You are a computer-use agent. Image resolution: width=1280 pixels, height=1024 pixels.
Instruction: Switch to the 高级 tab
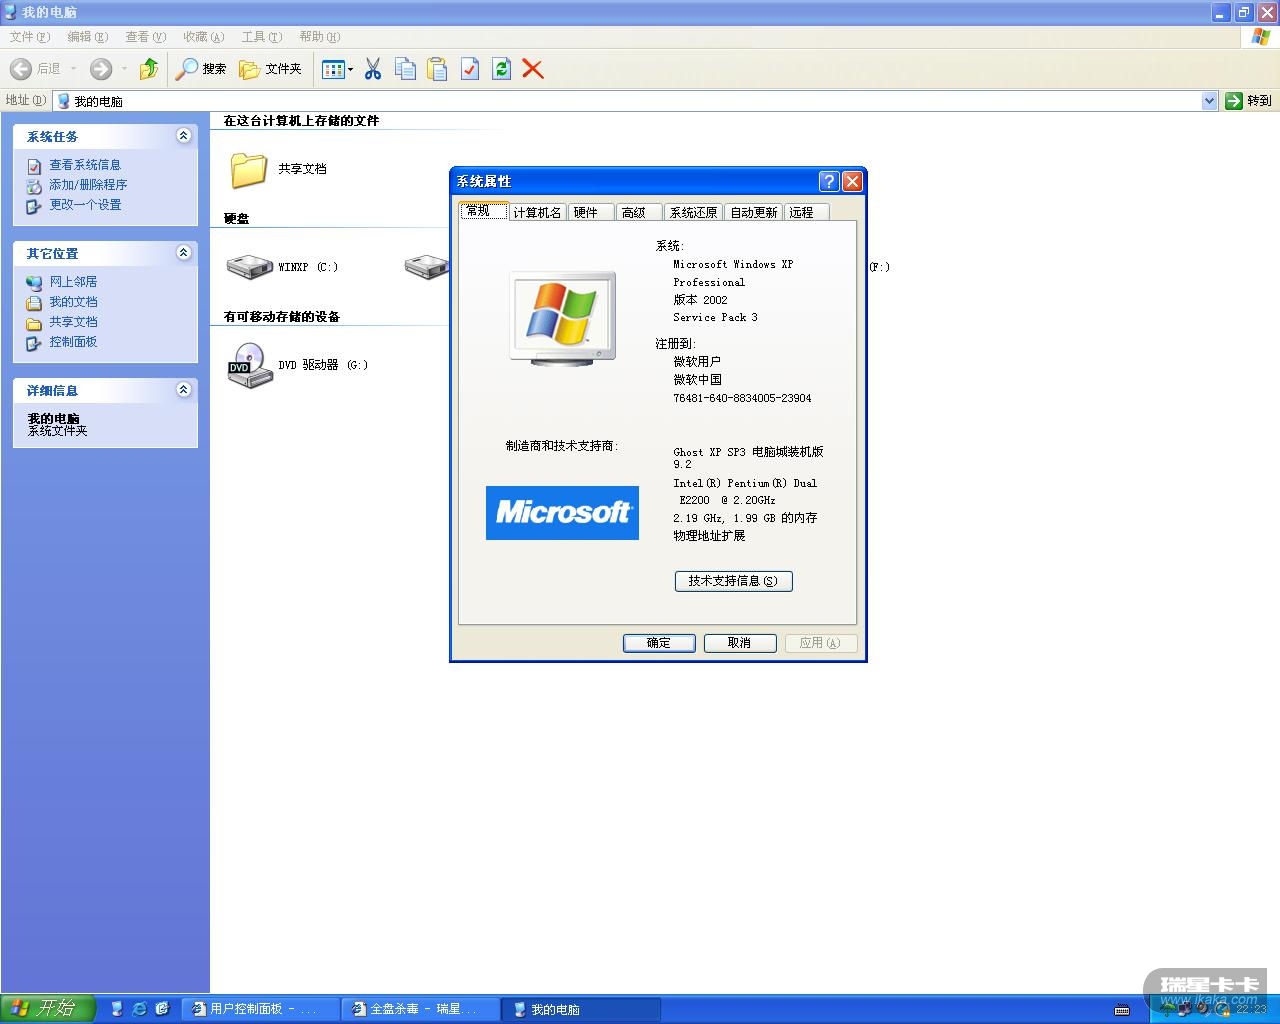tap(639, 212)
